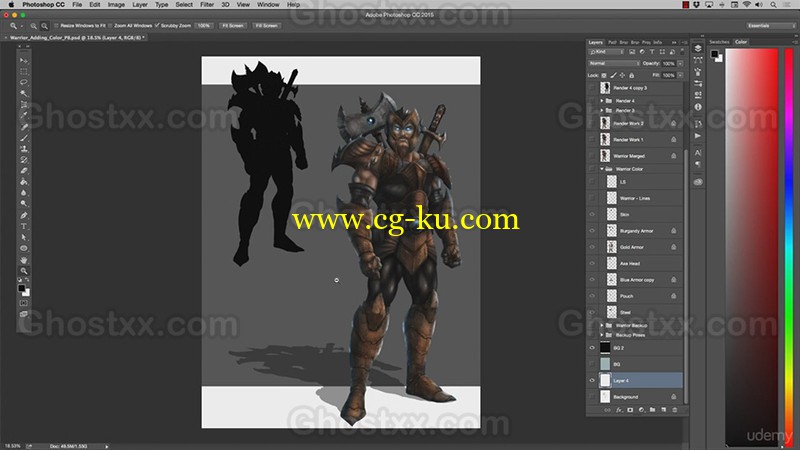The height and width of the screenshot is (450, 800).
Task: Uncheck the Scrubby Zoom checkbox
Action: click(157, 26)
